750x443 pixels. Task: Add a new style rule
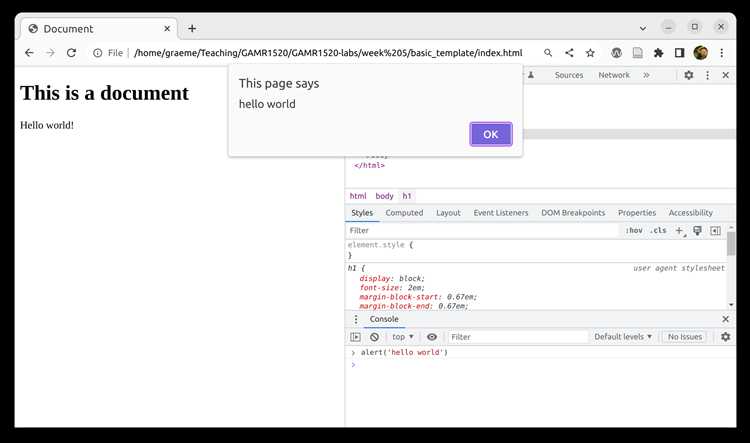pos(679,231)
